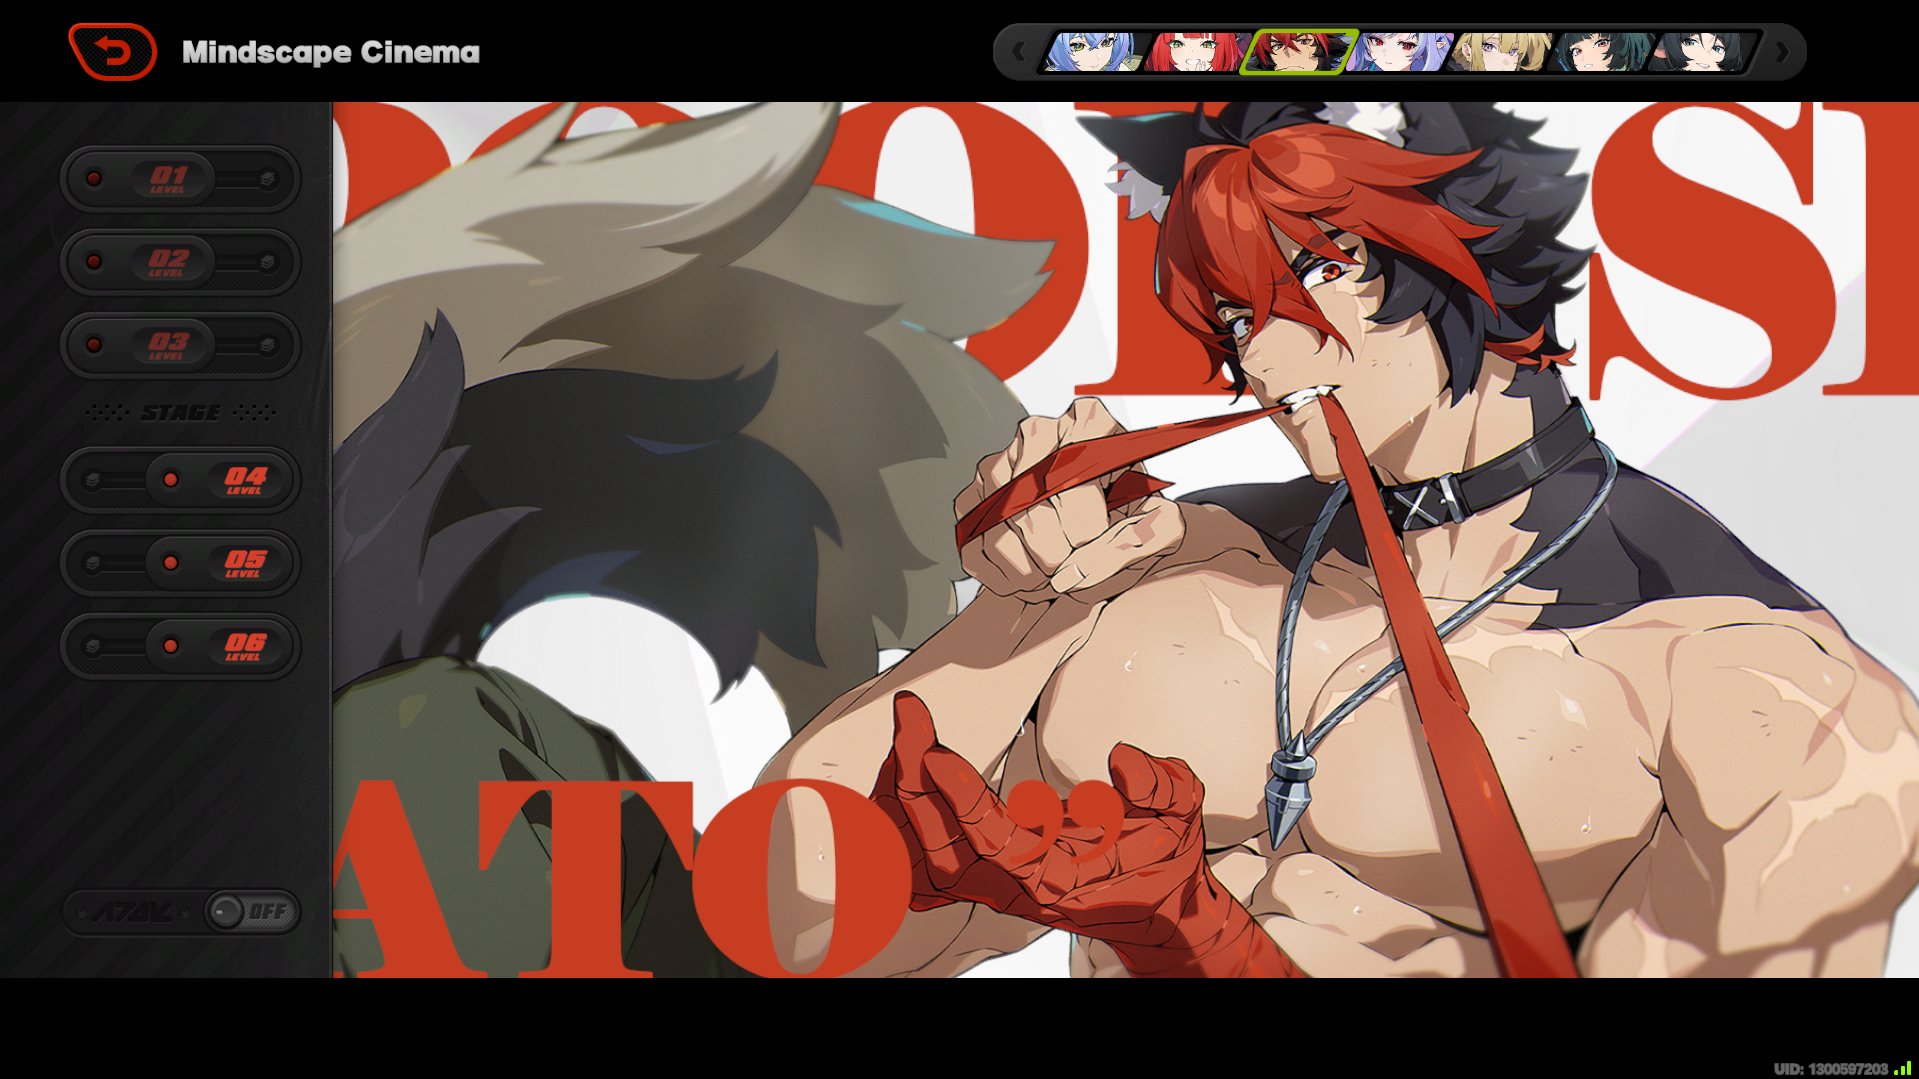This screenshot has height=1079, width=1919.
Task: Click the green signal strength icon
Action: 1902,1068
